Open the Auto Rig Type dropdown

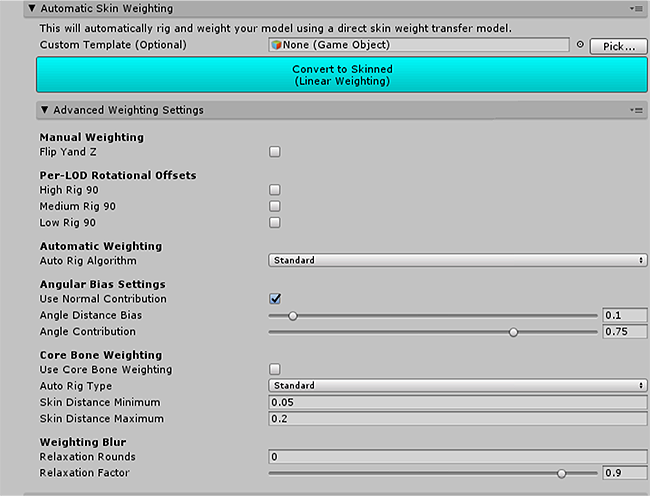[x=458, y=385]
